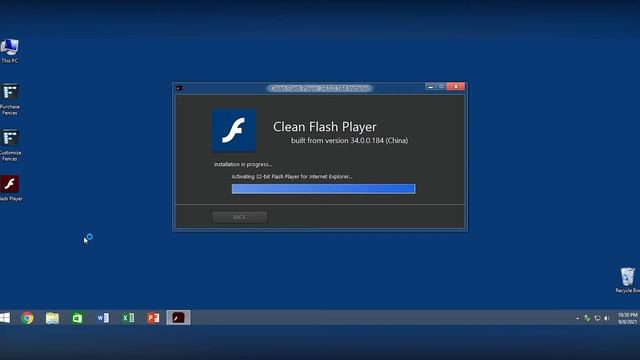Open the Windows Start button
Image resolution: width=640 pixels, height=360 pixels.
coord(5,318)
